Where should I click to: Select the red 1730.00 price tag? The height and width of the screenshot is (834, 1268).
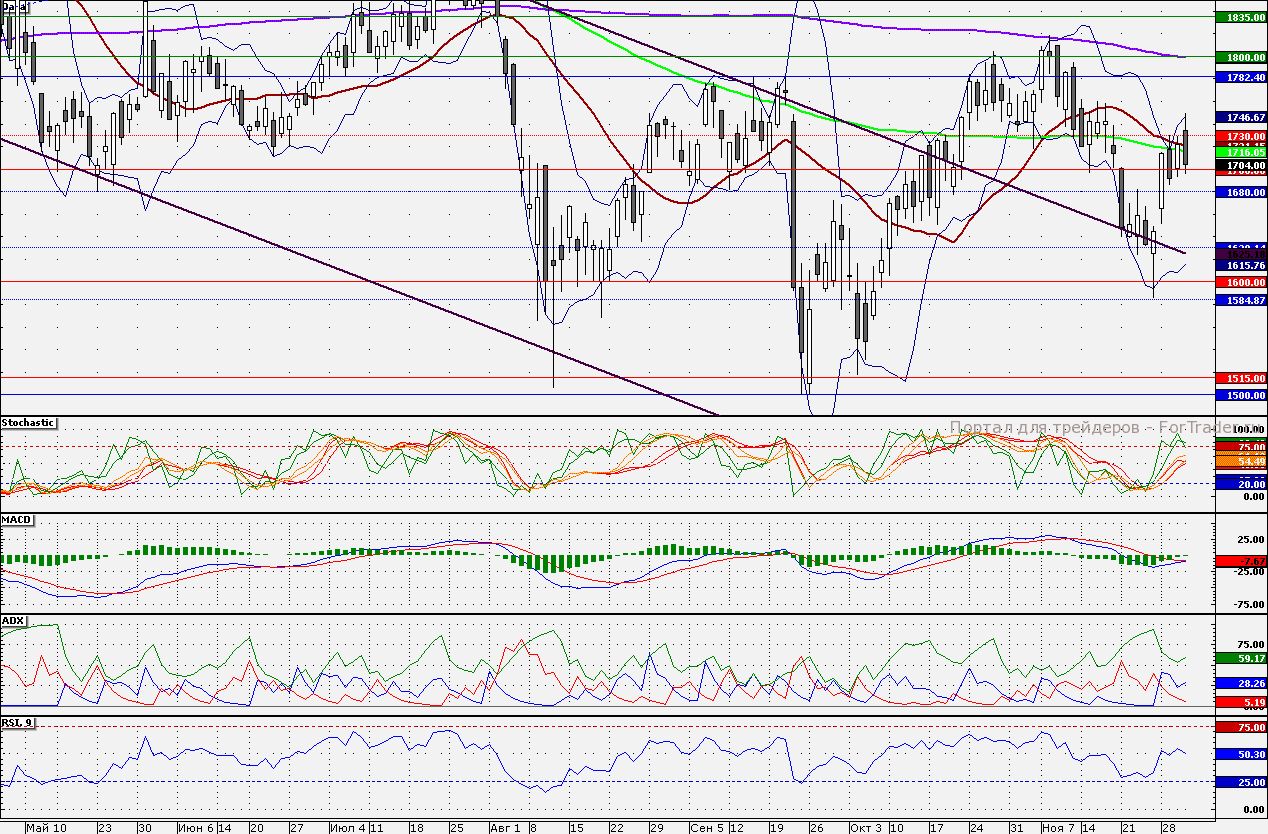tap(1240, 136)
